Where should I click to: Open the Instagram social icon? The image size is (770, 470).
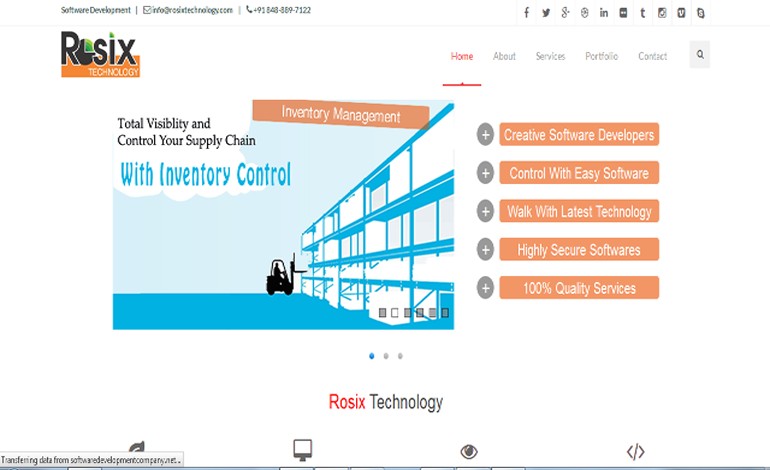pos(662,13)
